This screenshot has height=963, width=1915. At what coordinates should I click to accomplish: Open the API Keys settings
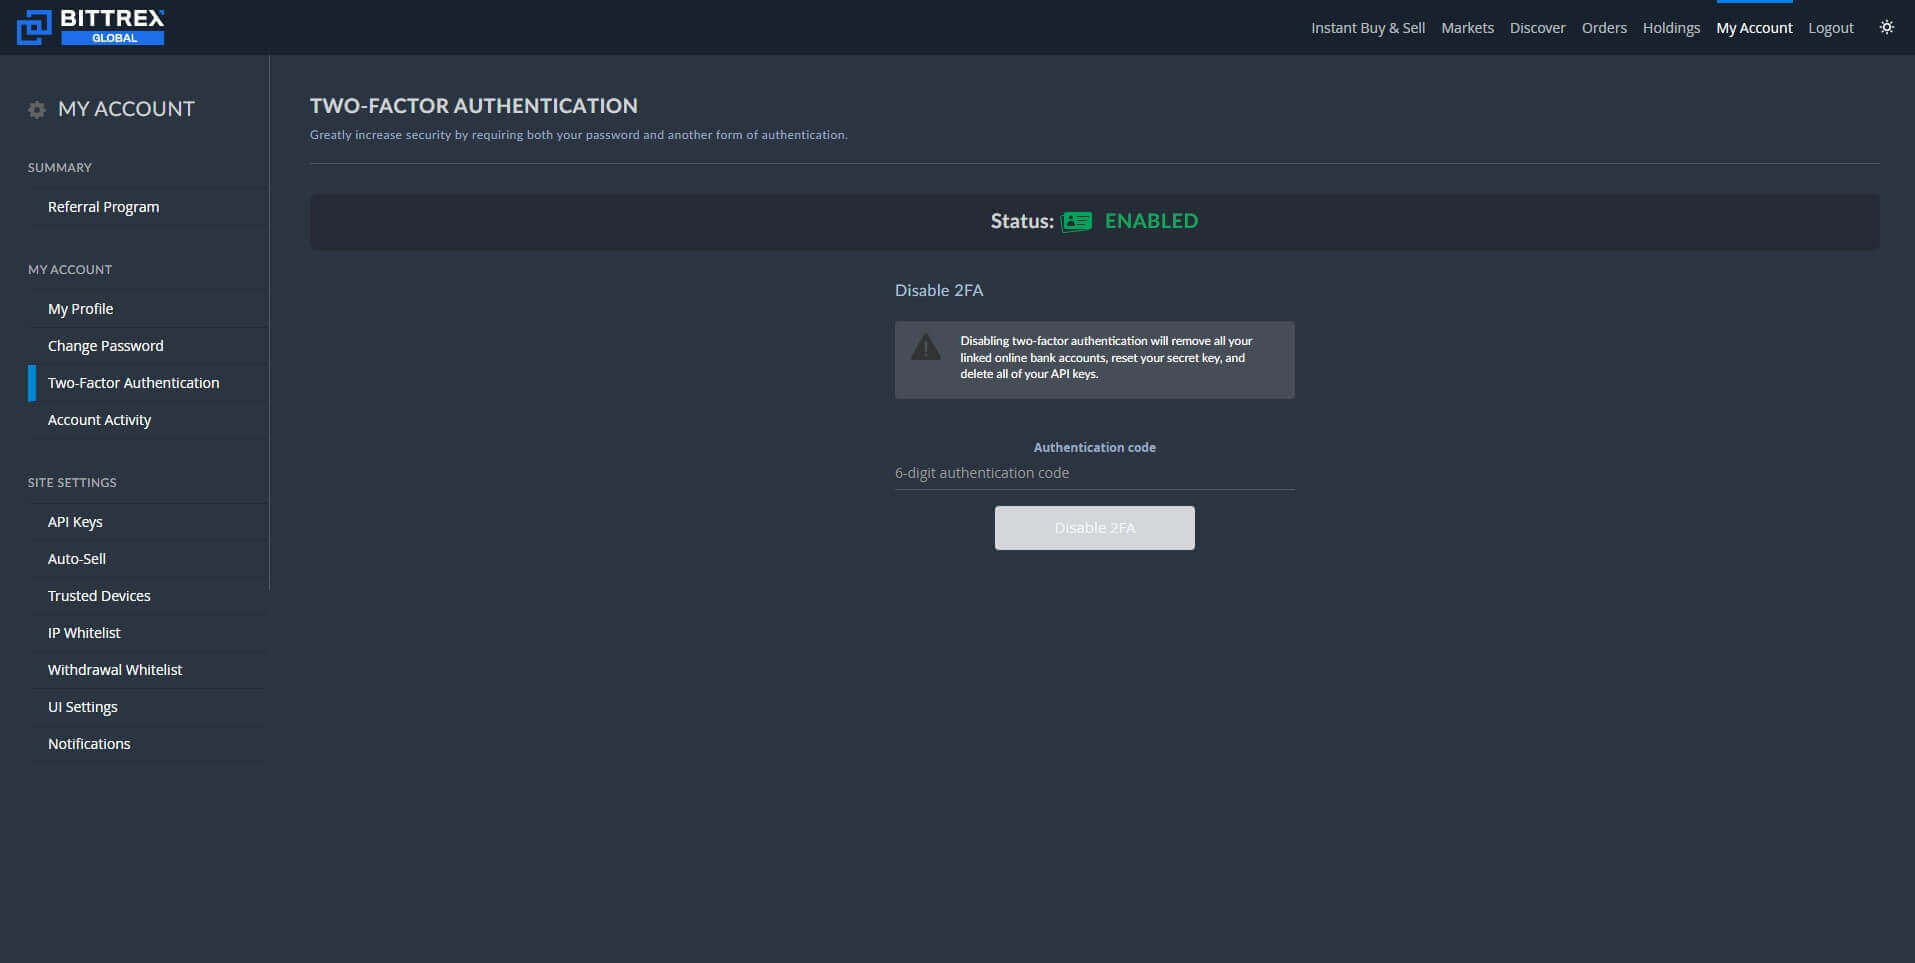point(75,522)
